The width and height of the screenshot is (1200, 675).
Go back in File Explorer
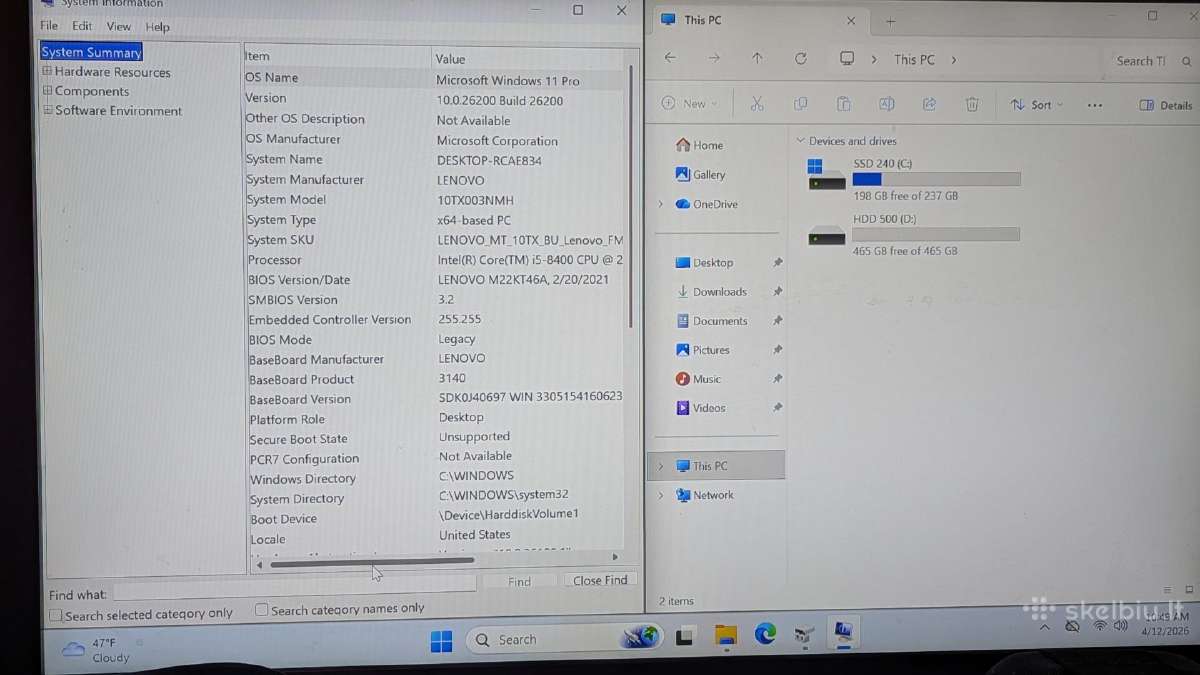[670, 58]
